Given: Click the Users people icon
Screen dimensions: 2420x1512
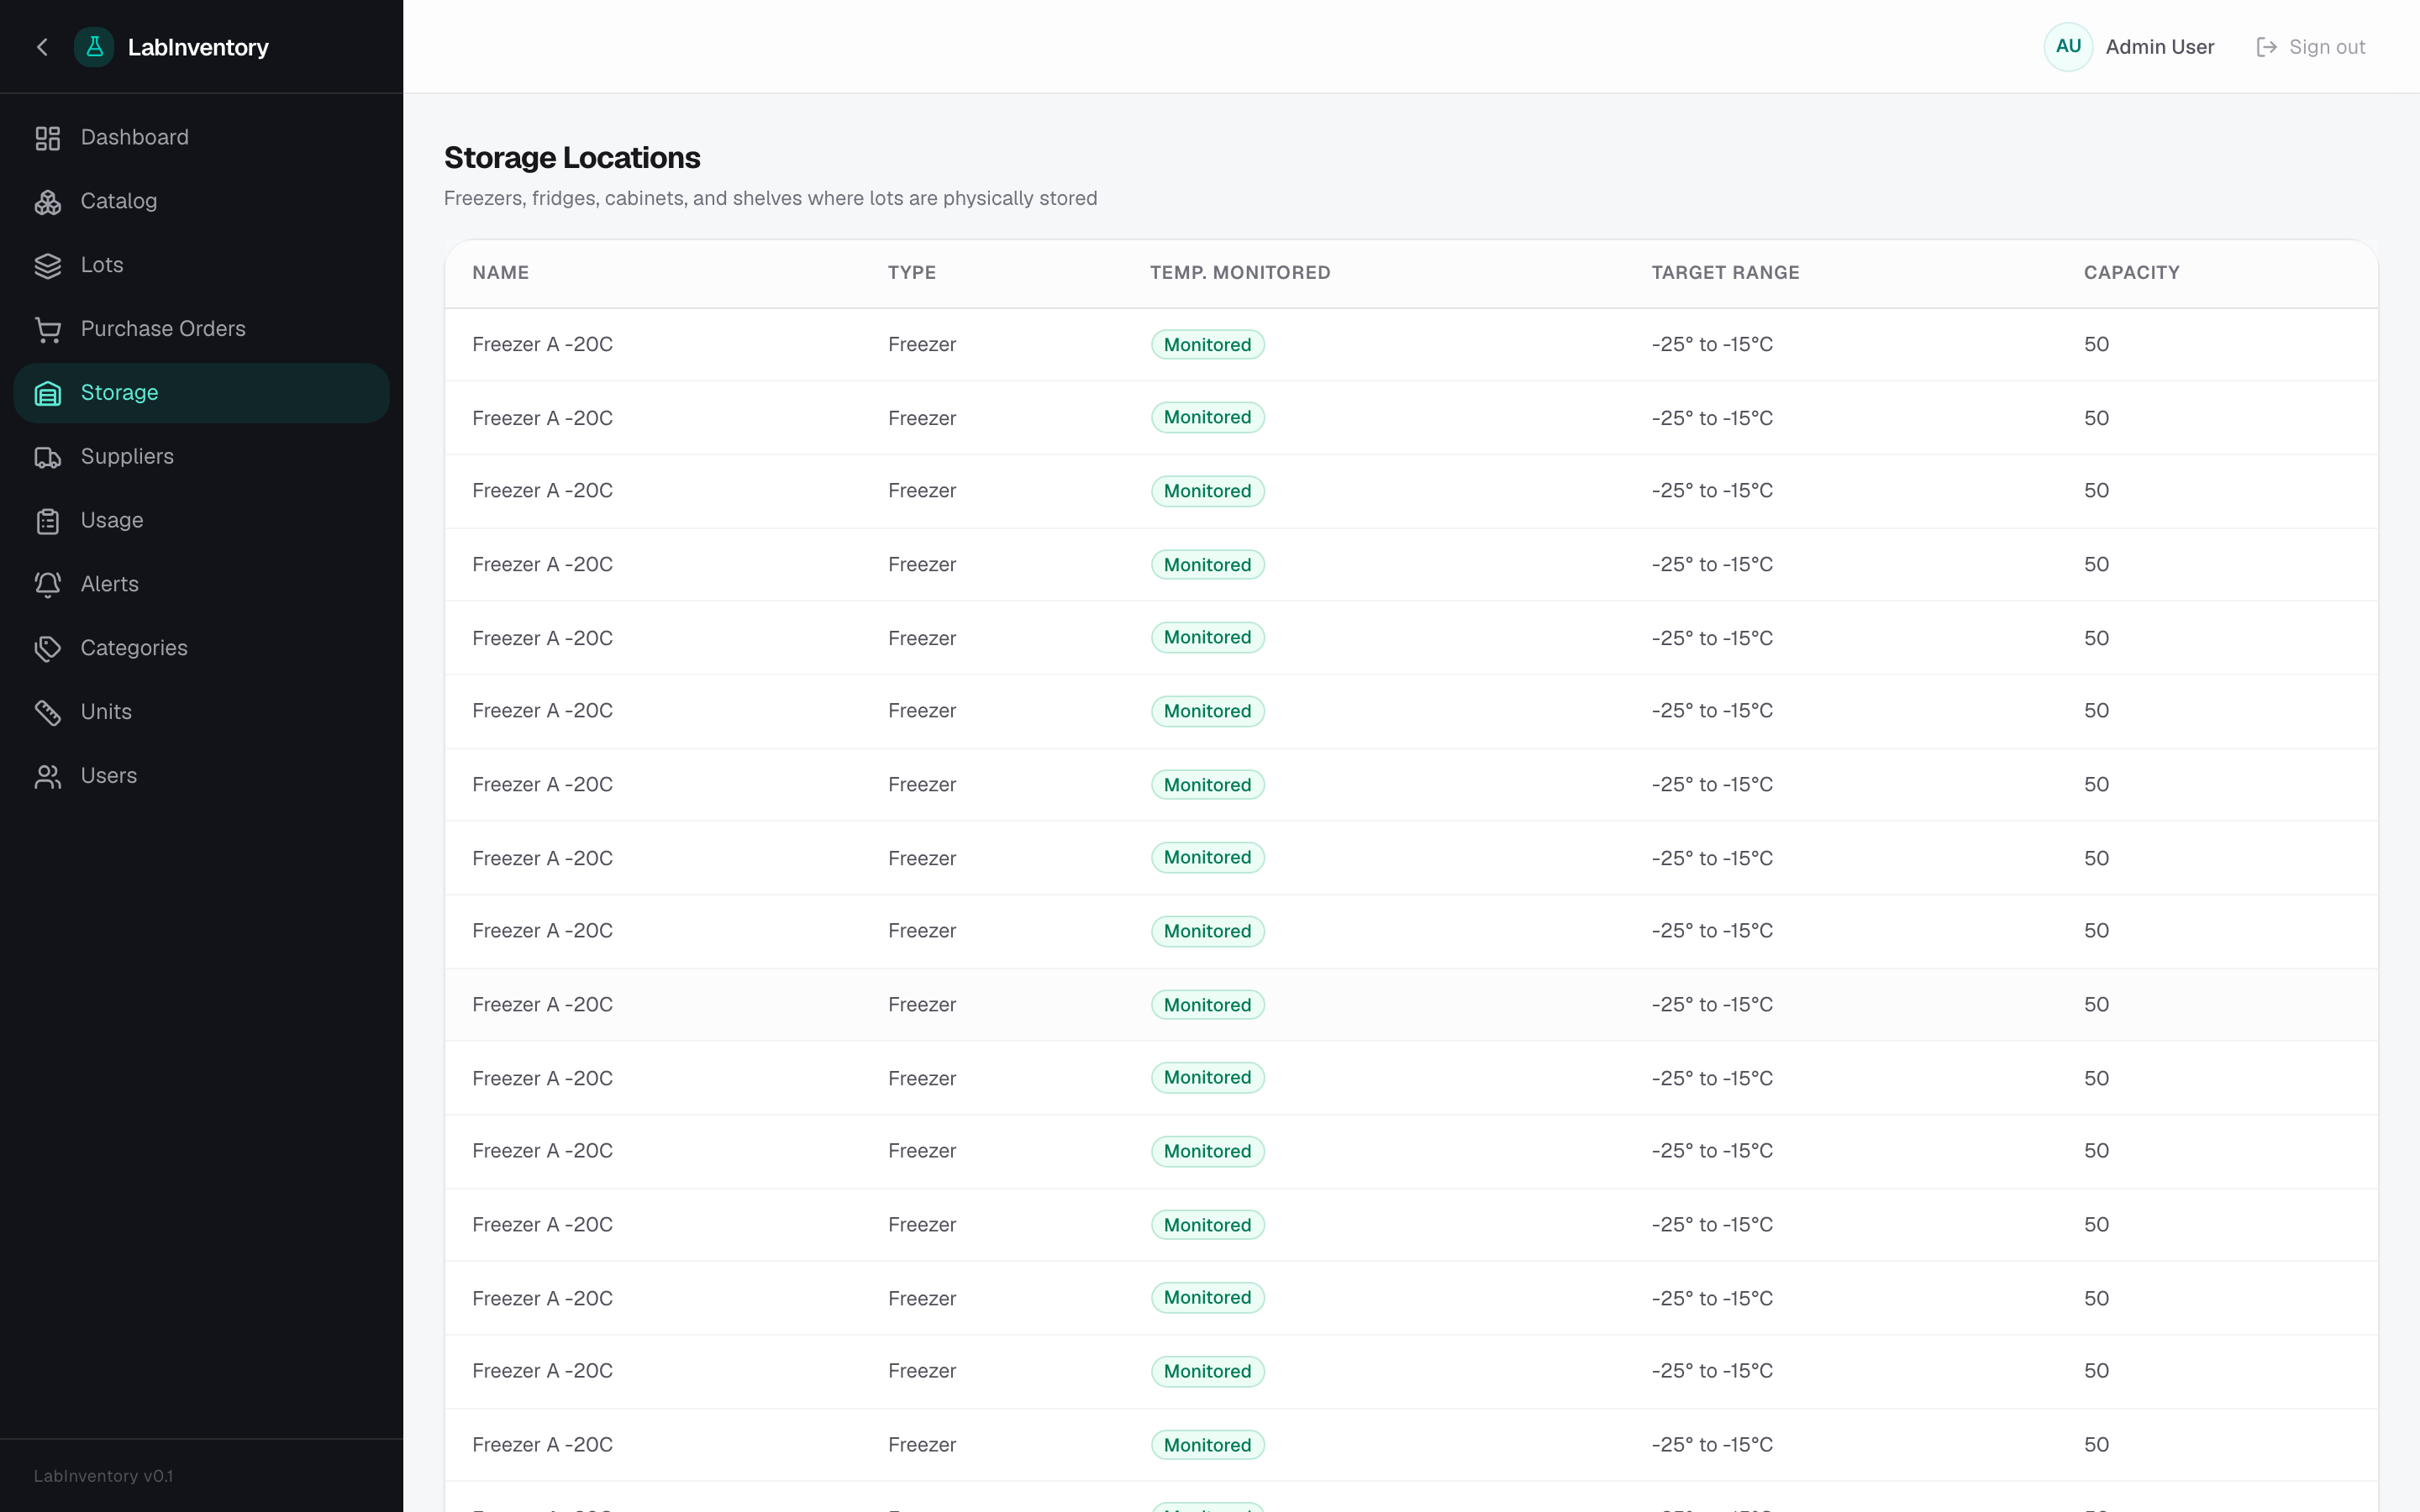Looking at the screenshot, I should pyautogui.click(x=48, y=776).
